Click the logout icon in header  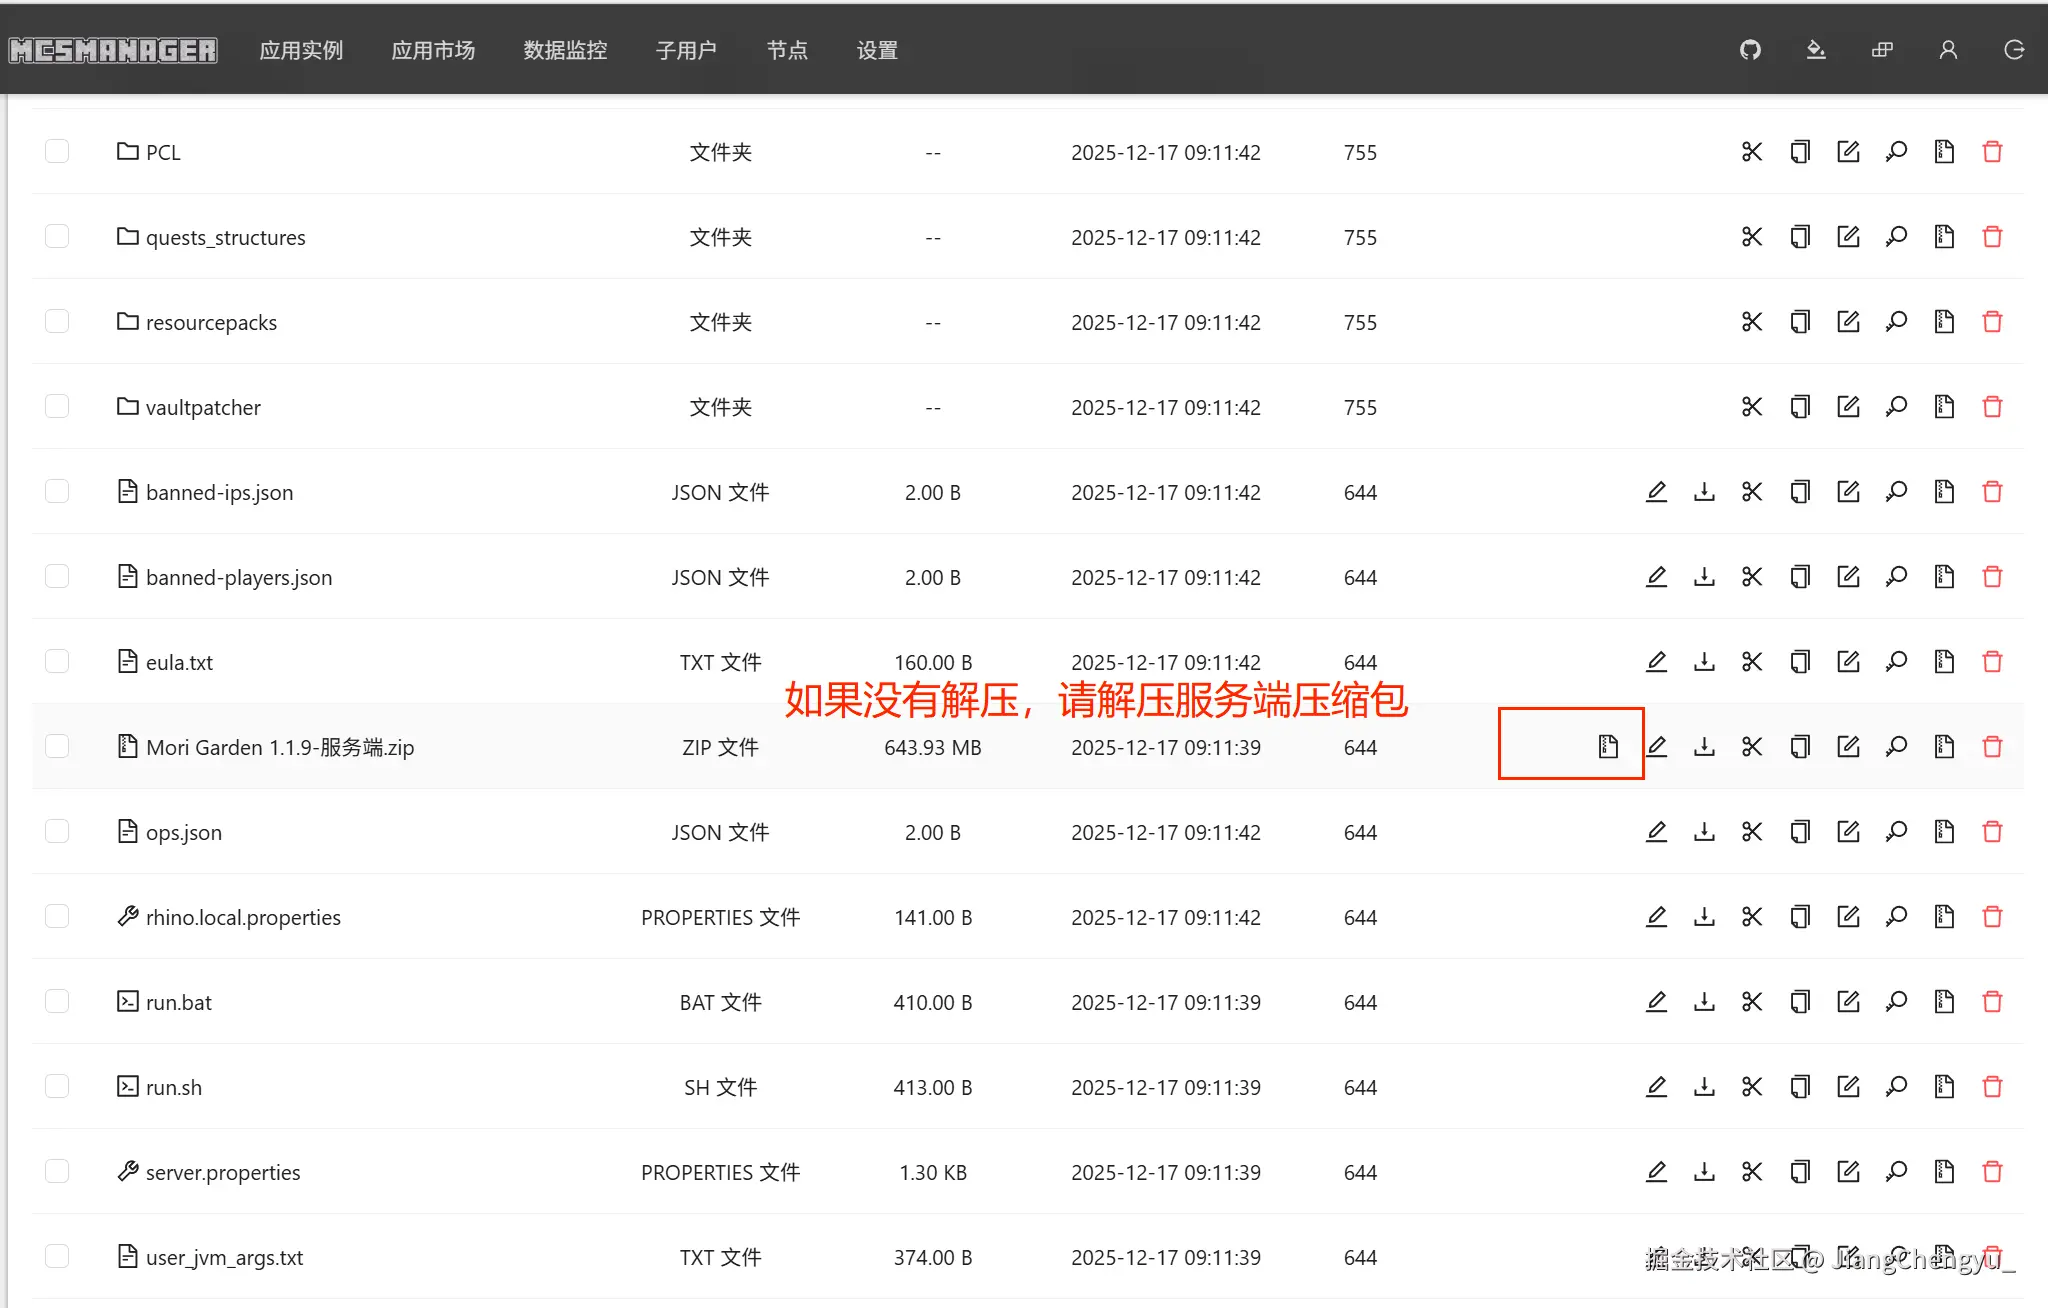pos(2014,50)
